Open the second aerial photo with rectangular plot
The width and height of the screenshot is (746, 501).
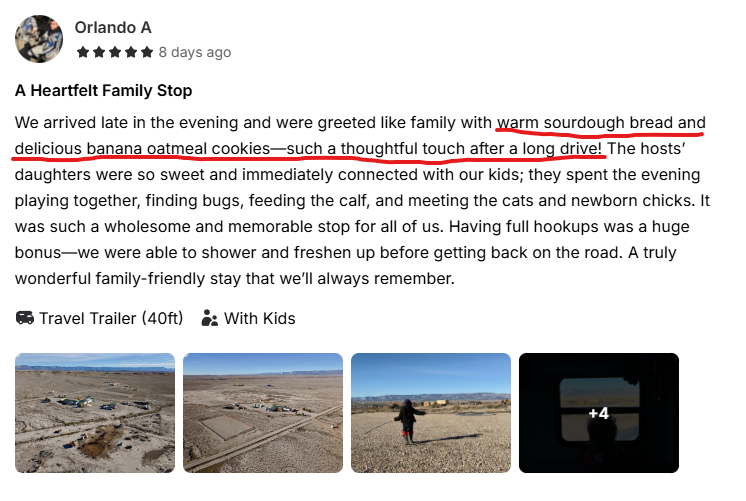263,412
